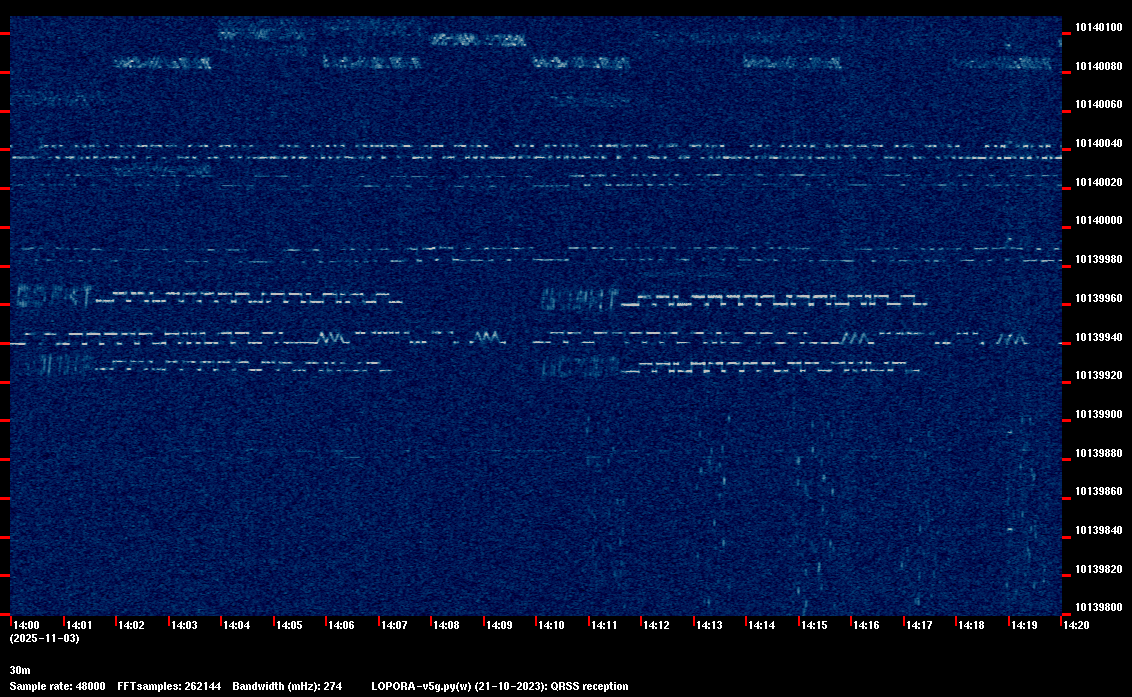Click the 14:09 time axis label
The width and height of the screenshot is (1132, 697).
click(x=499, y=625)
